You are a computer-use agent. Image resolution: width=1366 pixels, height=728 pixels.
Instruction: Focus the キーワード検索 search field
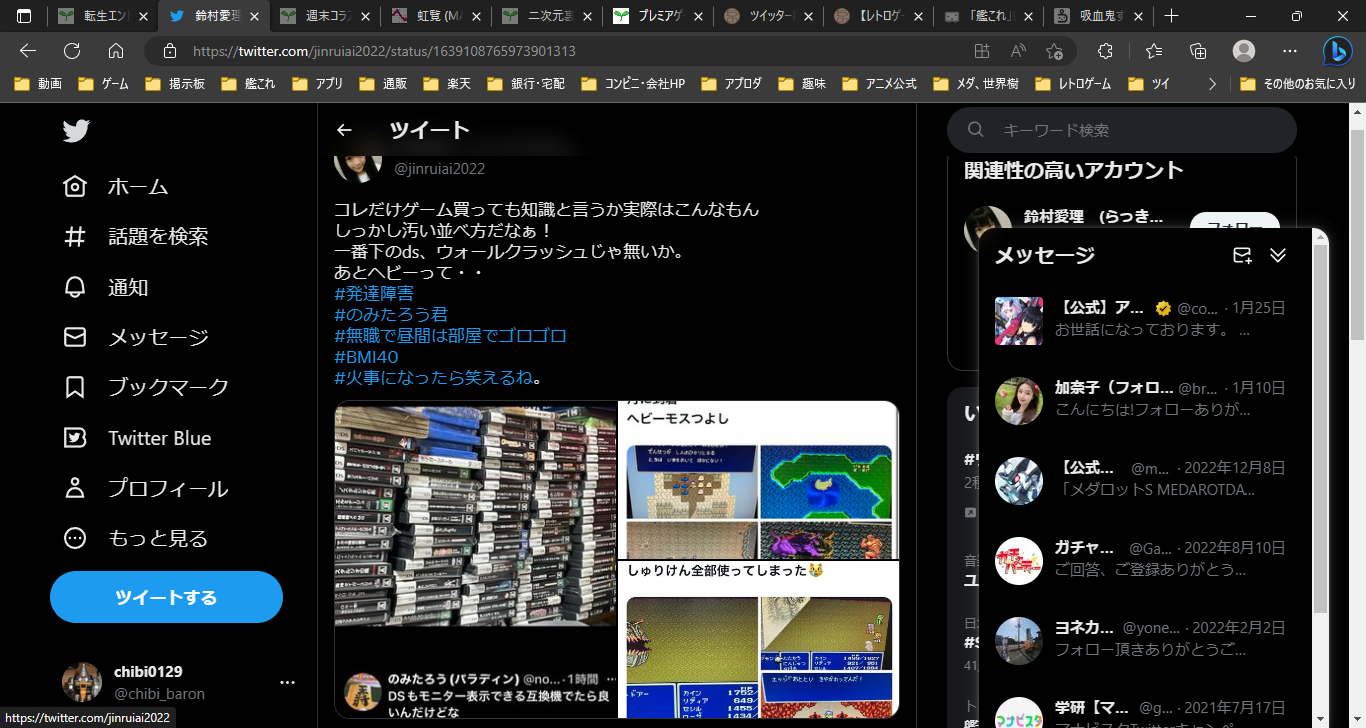pos(1121,130)
